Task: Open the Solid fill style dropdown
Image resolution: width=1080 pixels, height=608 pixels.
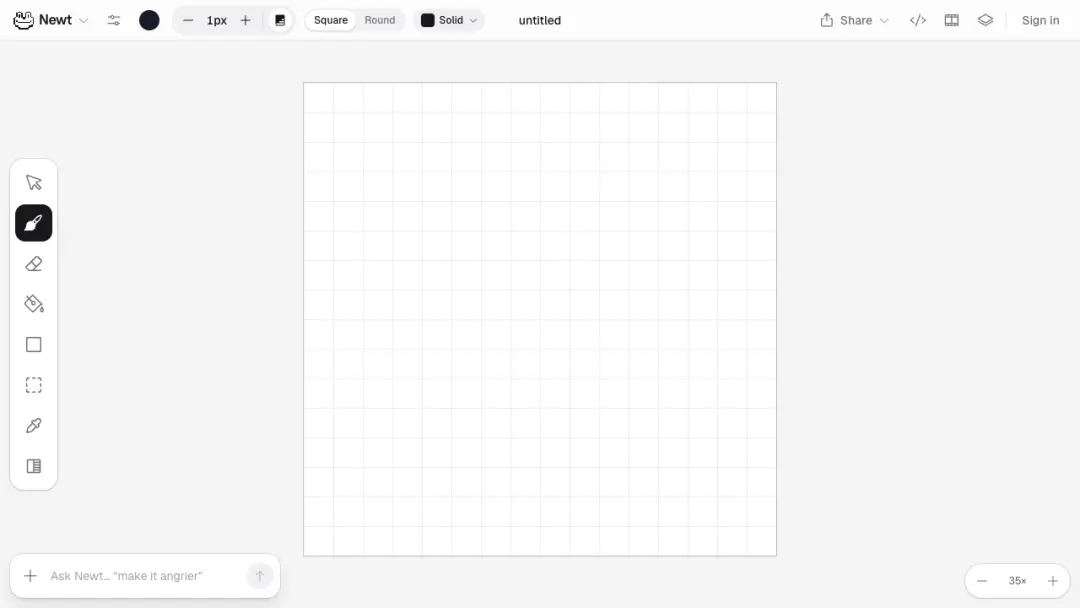Action: 449,21
